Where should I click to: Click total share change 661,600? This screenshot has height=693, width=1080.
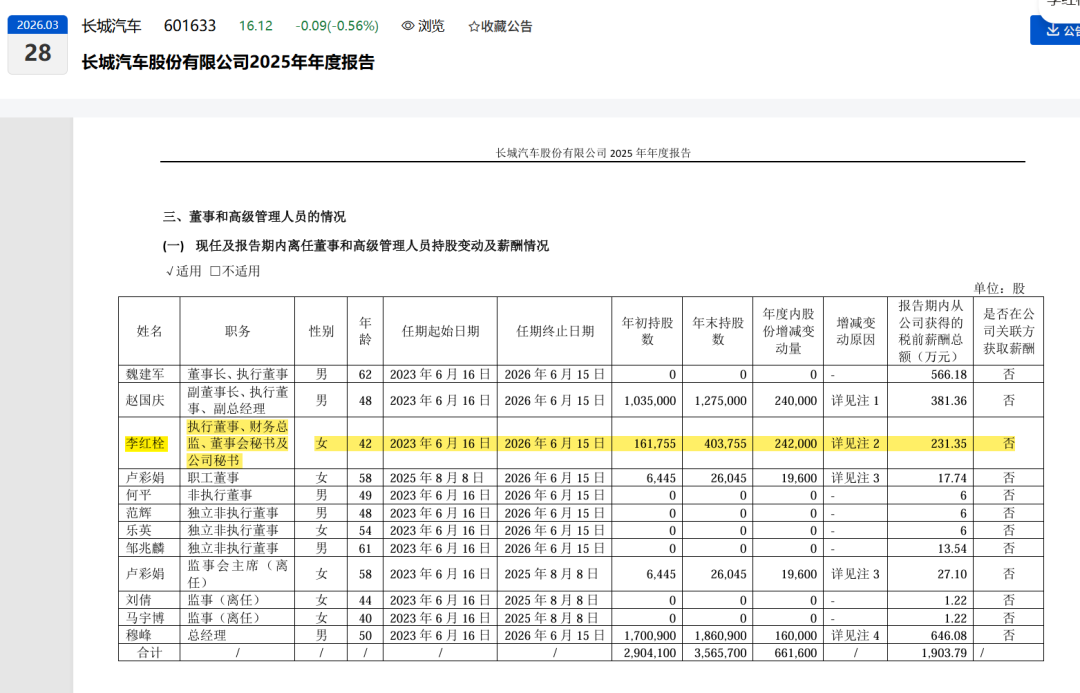point(796,653)
